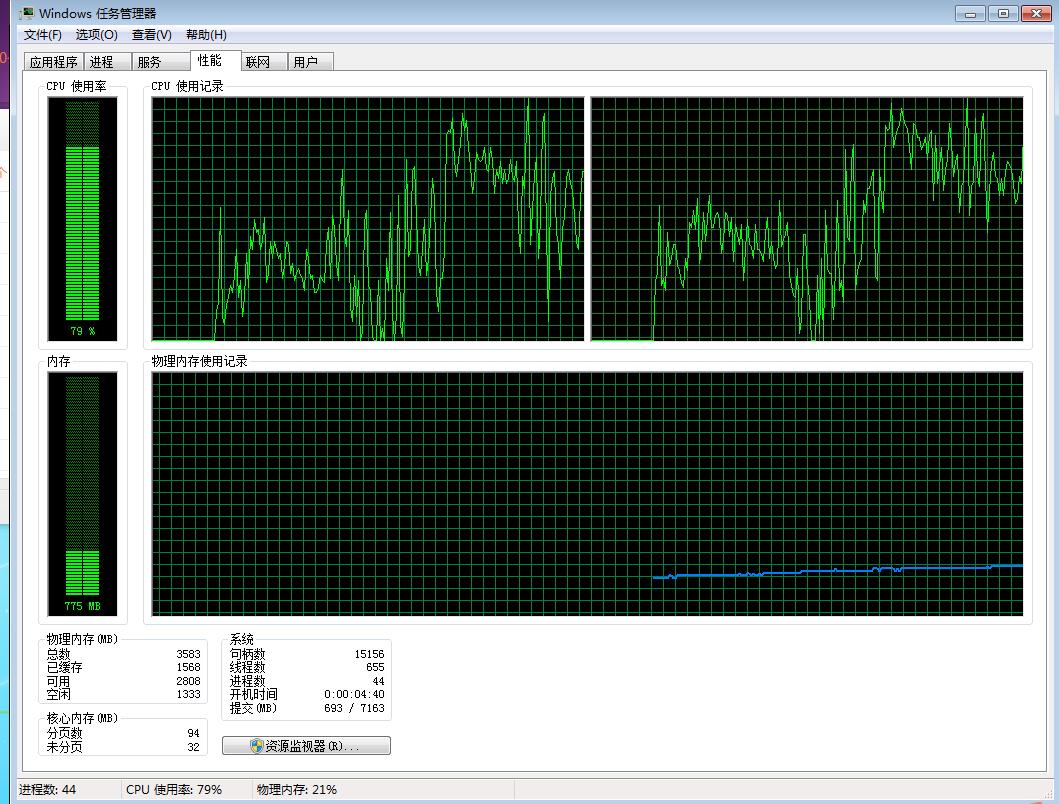Click the 分页数 value 94
The image size is (1059, 804).
point(193,733)
